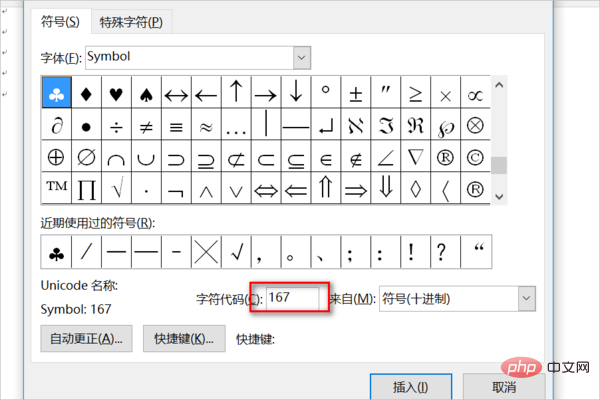Click the symbol grid vertical scrollbar
The width and height of the screenshot is (600, 400).
click(x=500, y=140)
